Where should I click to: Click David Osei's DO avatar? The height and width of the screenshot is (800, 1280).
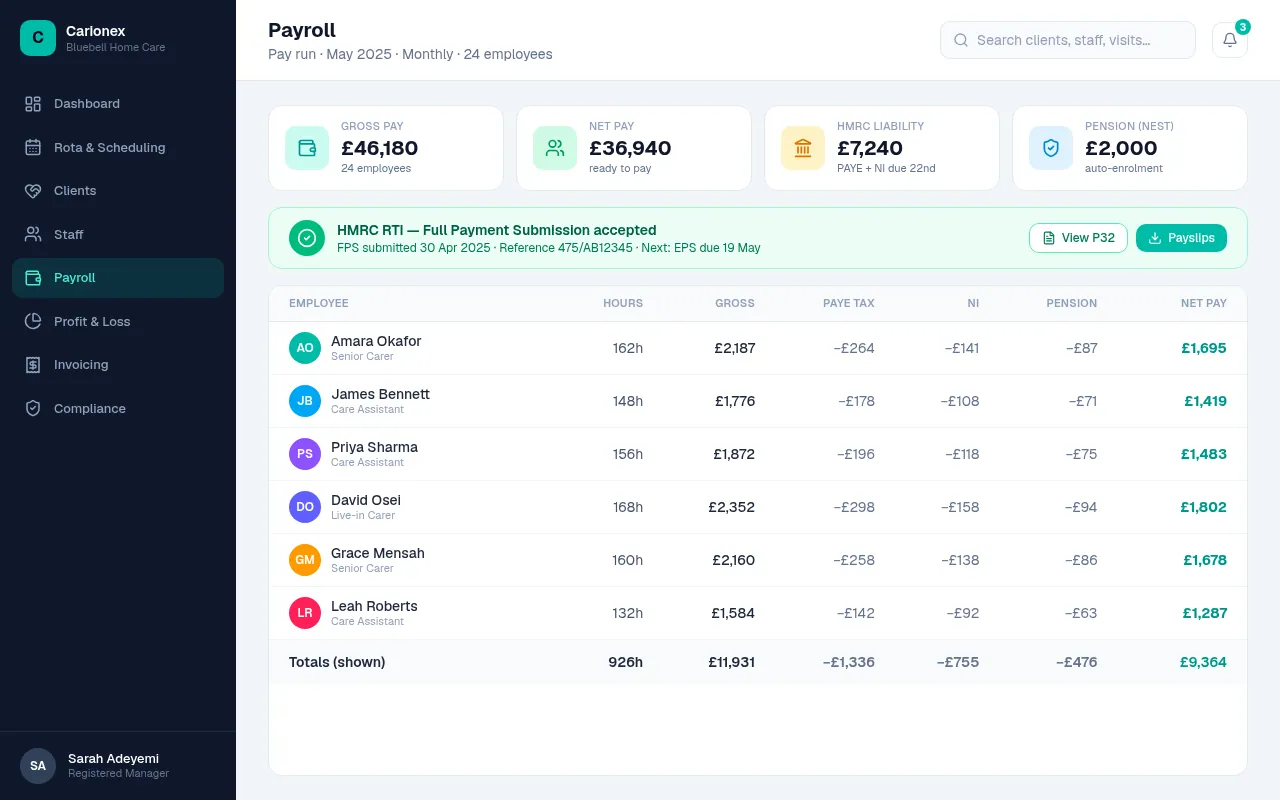click(x=305, y=507)
